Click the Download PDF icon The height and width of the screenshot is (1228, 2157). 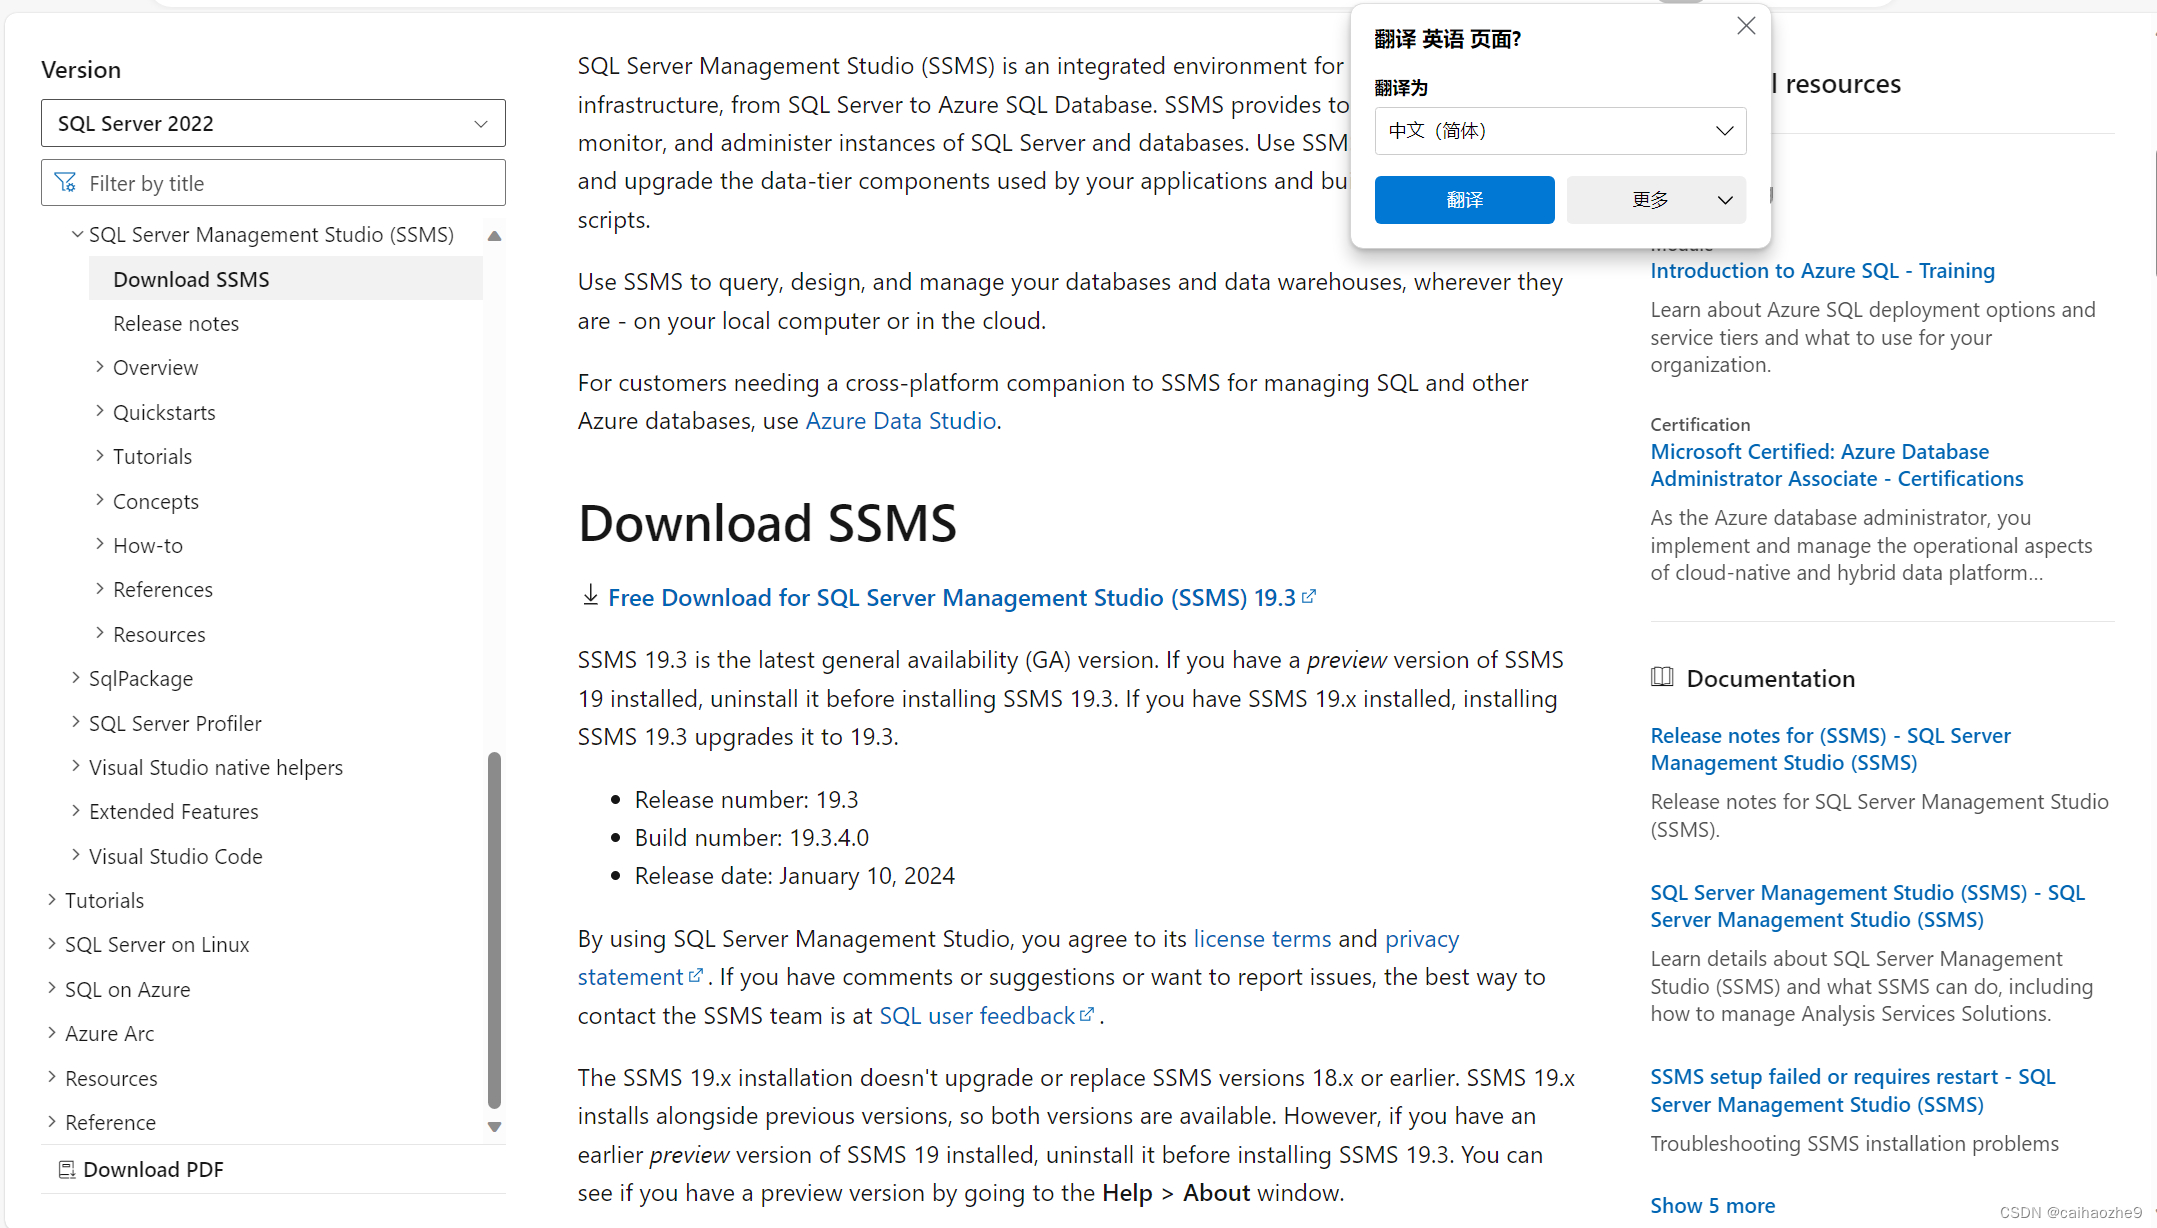point(66,1169)
